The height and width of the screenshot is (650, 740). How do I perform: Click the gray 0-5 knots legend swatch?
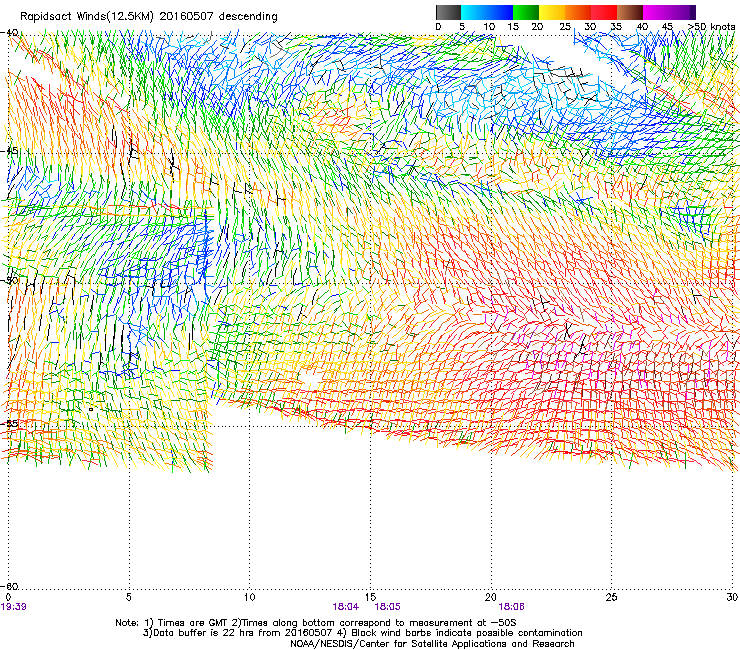448,12
